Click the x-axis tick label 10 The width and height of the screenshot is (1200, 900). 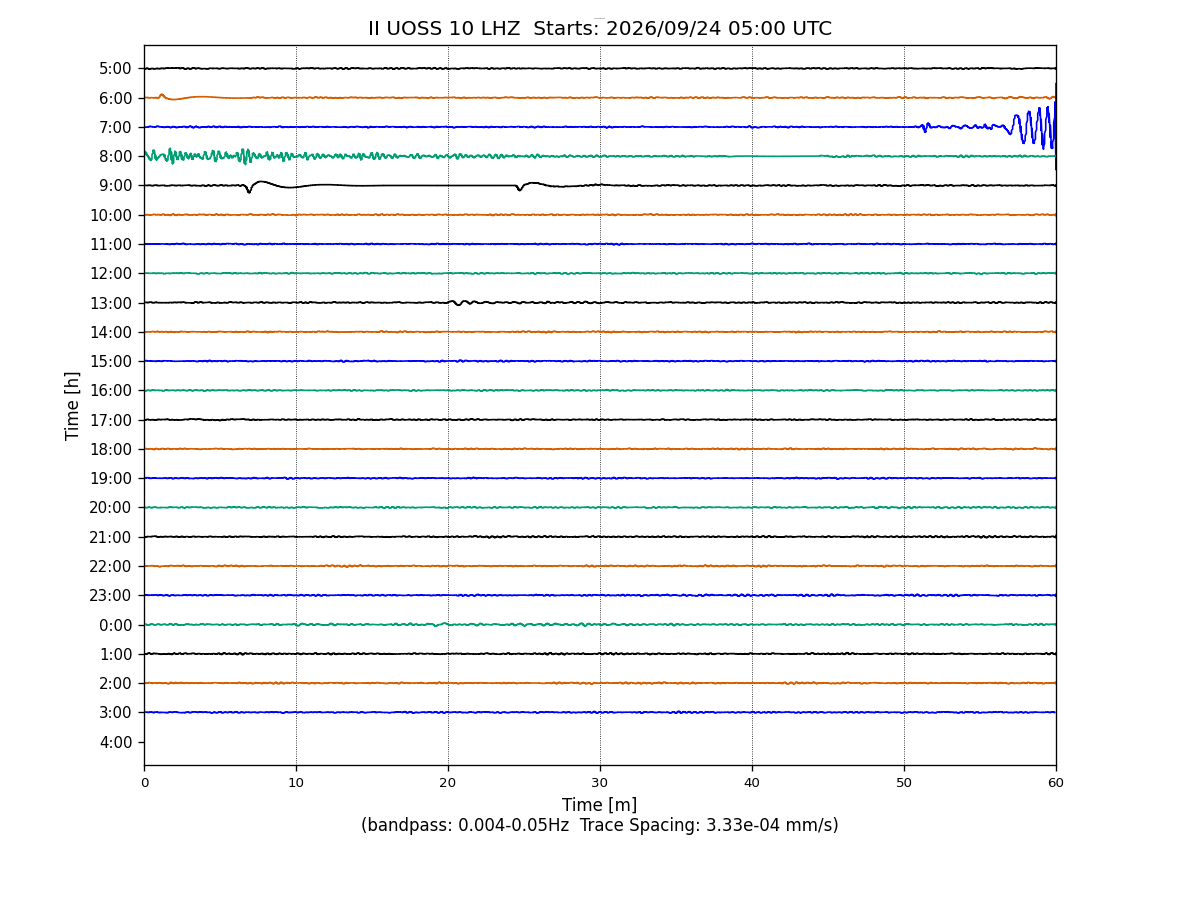[x=296, y=783]
